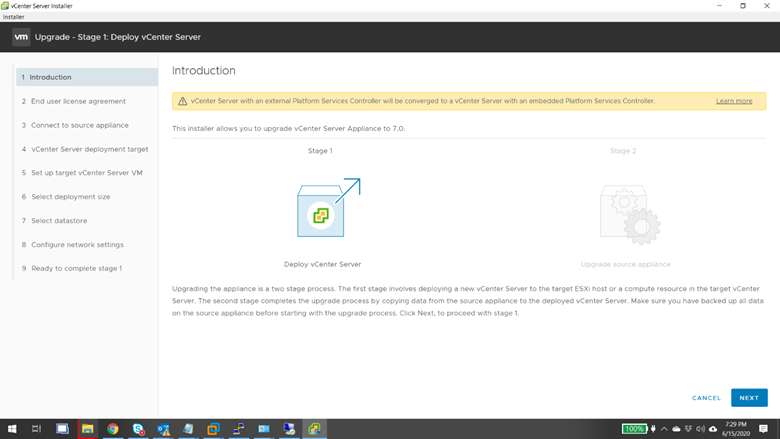Click the Next button
Image resolution: width=780 pixels, height=439 pixels.
click(749, 397)
